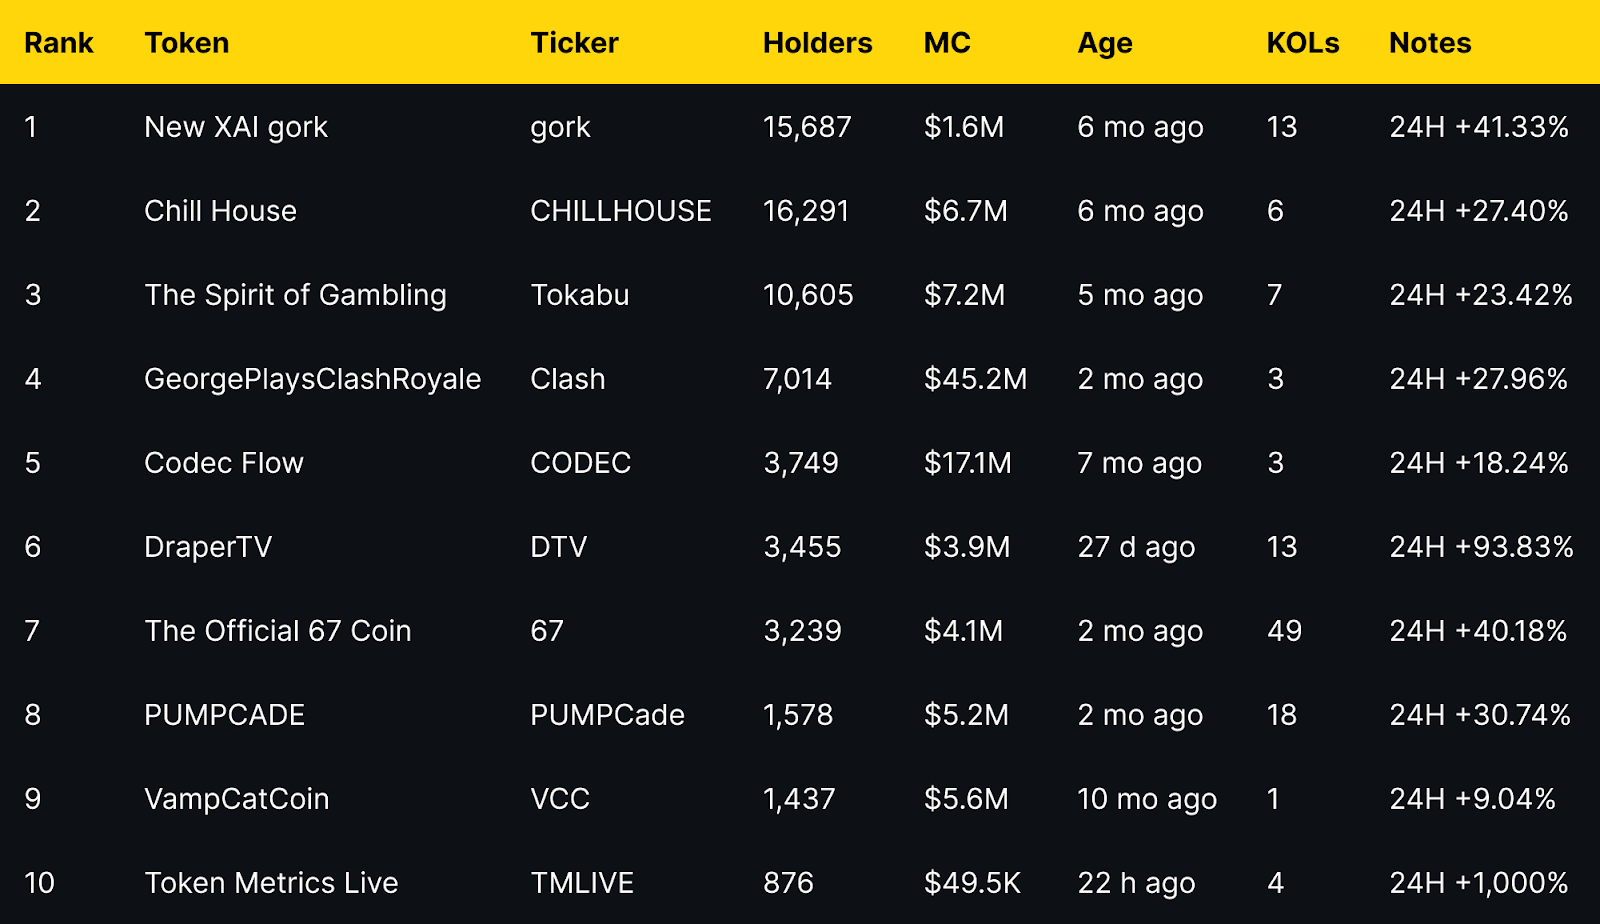Open the VampCatCoin token
Screen dimensions: 1600x924
(x=237, y=800)
